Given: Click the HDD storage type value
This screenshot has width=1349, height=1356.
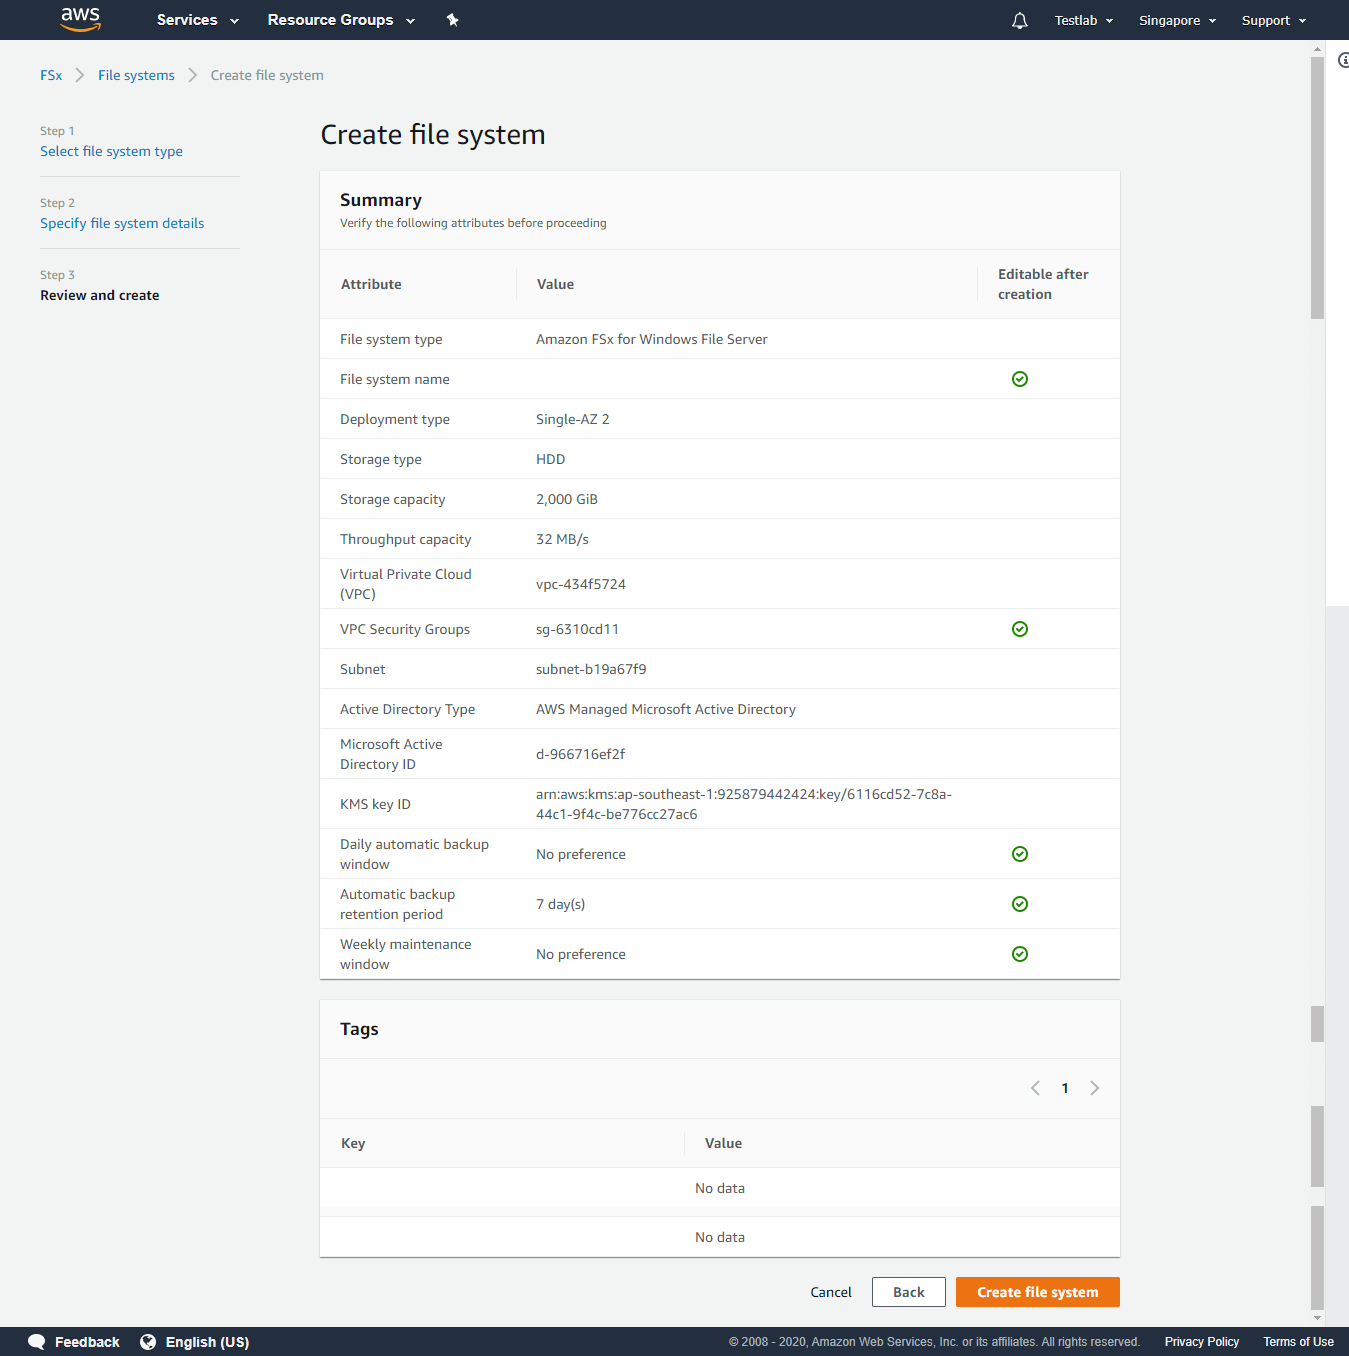Looking at the screenshot, I should (551, 459).
